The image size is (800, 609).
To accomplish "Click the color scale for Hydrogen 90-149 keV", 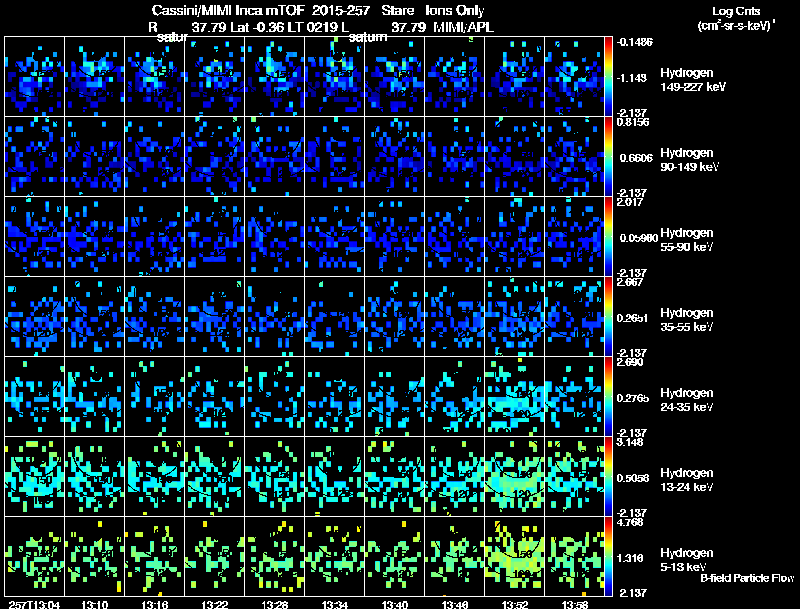I will (609, 156).
